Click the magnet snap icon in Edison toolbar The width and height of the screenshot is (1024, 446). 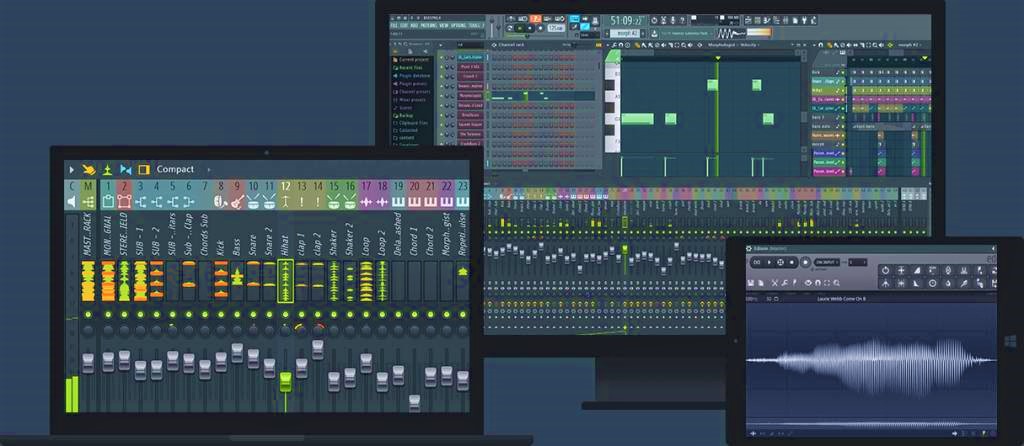click(818, 283)
